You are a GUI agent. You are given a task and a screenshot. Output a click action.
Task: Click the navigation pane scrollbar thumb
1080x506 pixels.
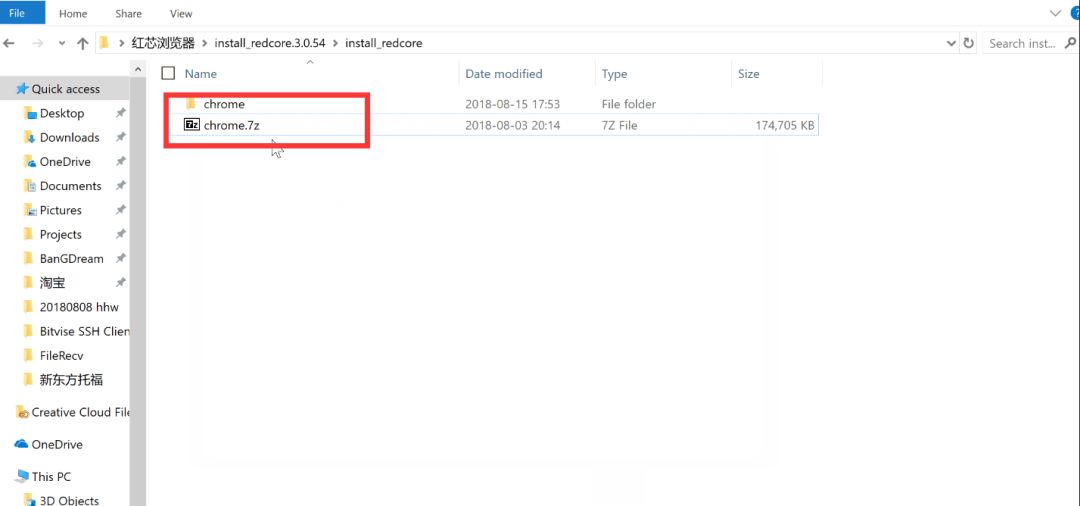pos(138,289)
